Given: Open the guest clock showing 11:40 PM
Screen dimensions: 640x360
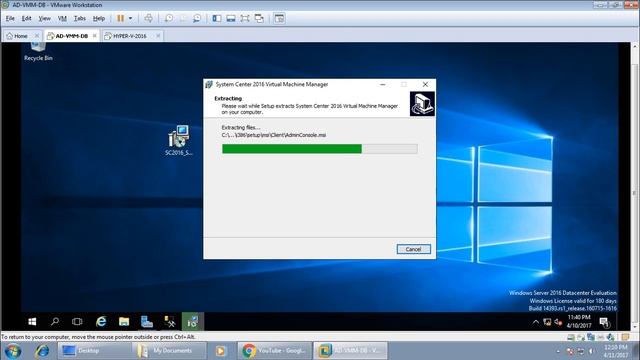Looking at the screenshot, I should pyautogui.click(x=579, y=321).
